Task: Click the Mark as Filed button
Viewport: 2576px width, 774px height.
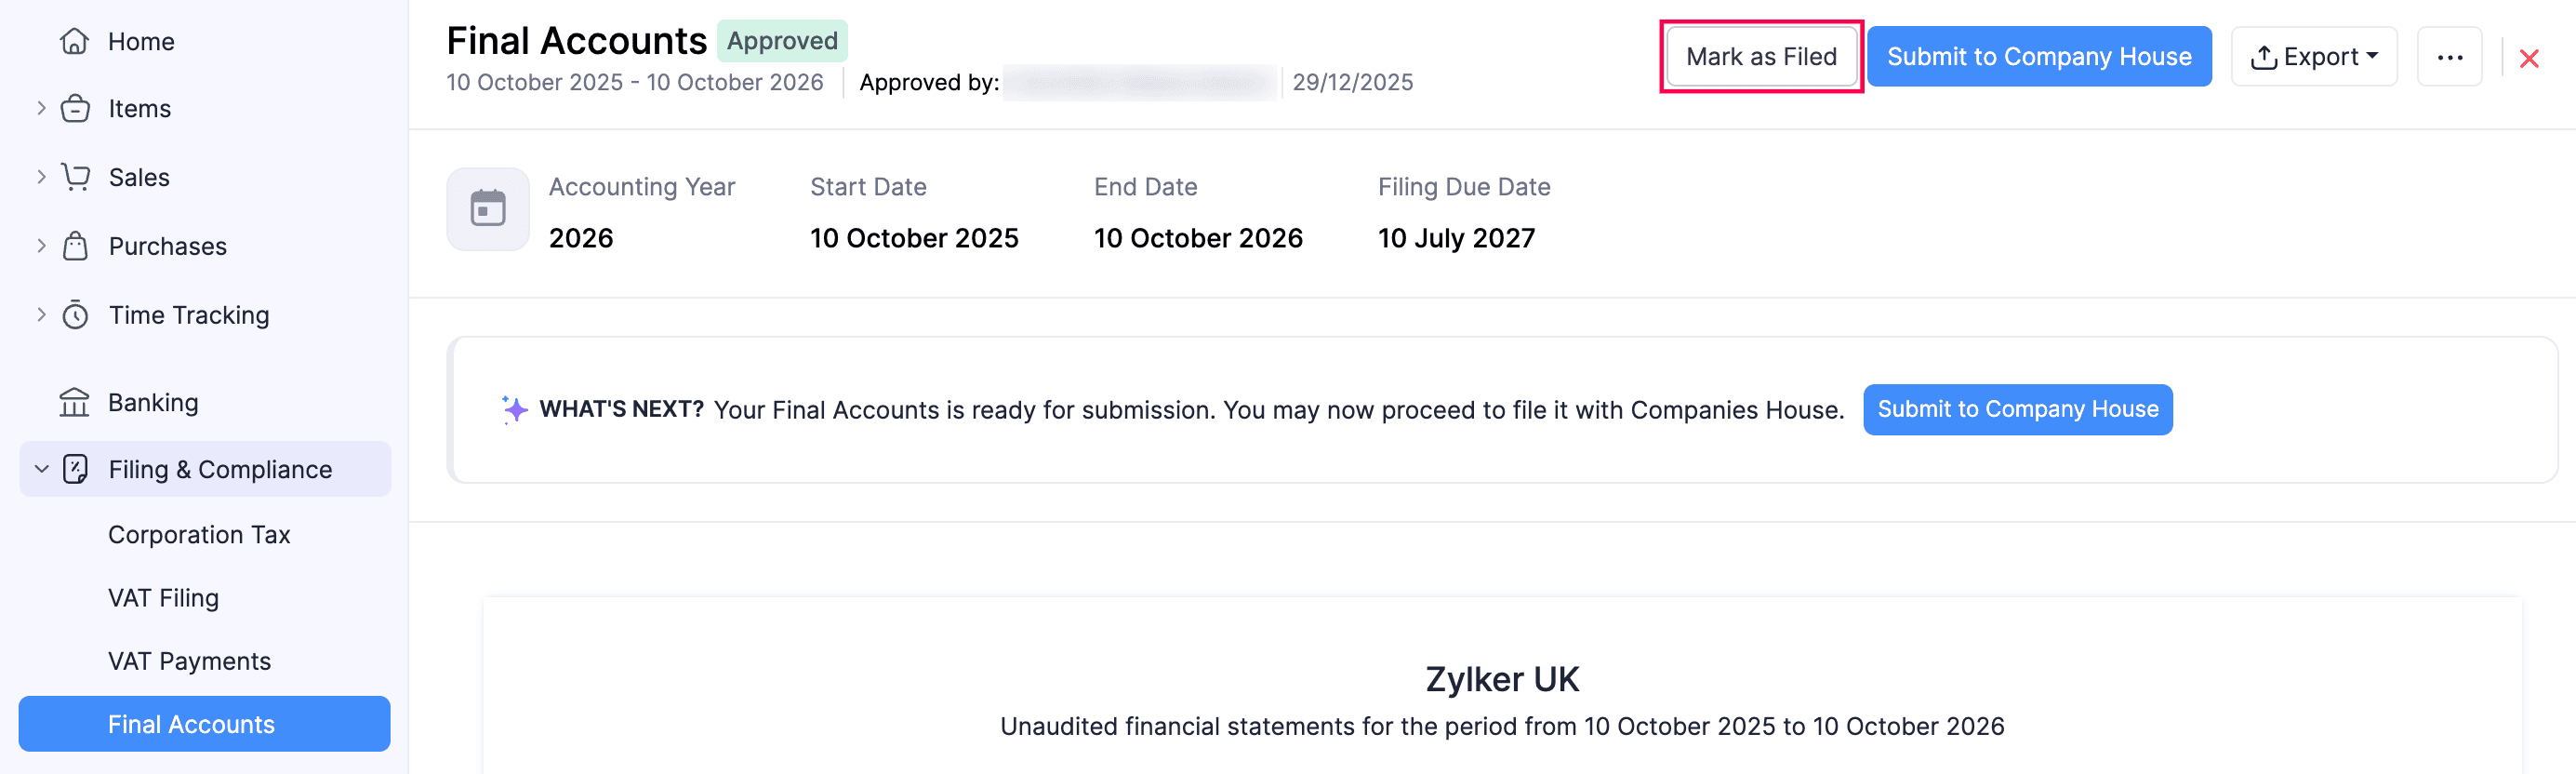Action: click(x=1762, y=56)
